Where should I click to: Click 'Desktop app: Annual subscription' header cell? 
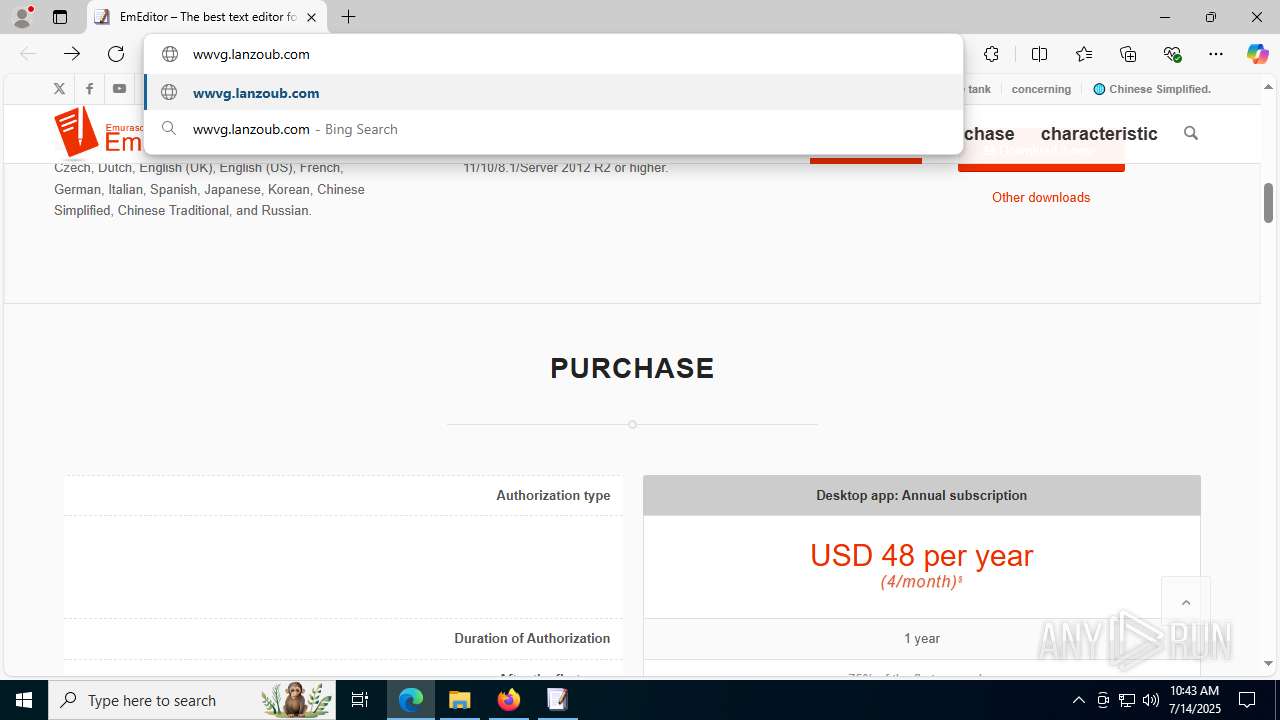click(921, 495)
